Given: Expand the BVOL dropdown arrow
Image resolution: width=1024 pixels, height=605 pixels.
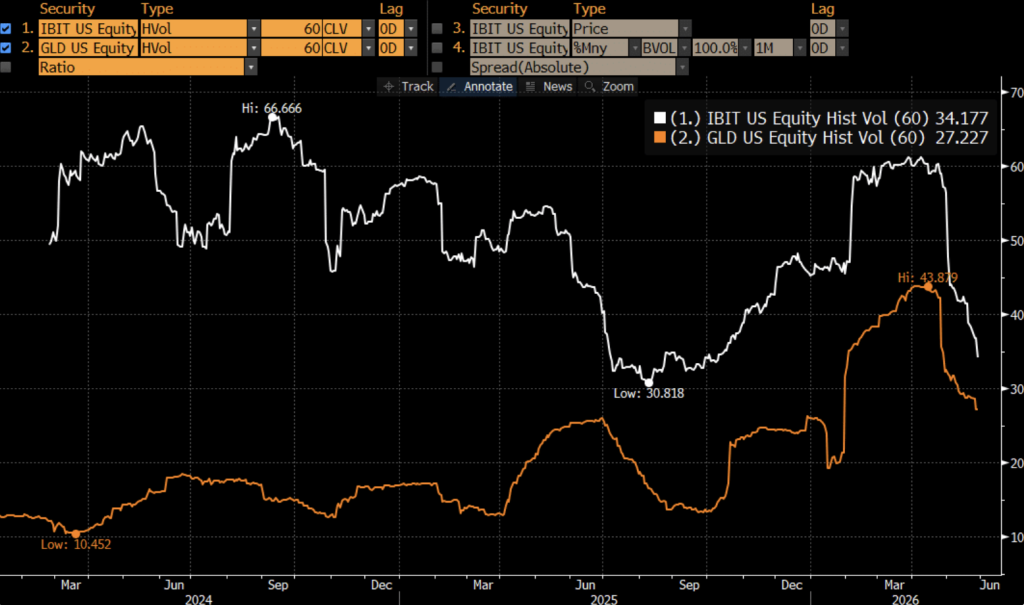Looking at the screenshot, I should coord(684,48).
